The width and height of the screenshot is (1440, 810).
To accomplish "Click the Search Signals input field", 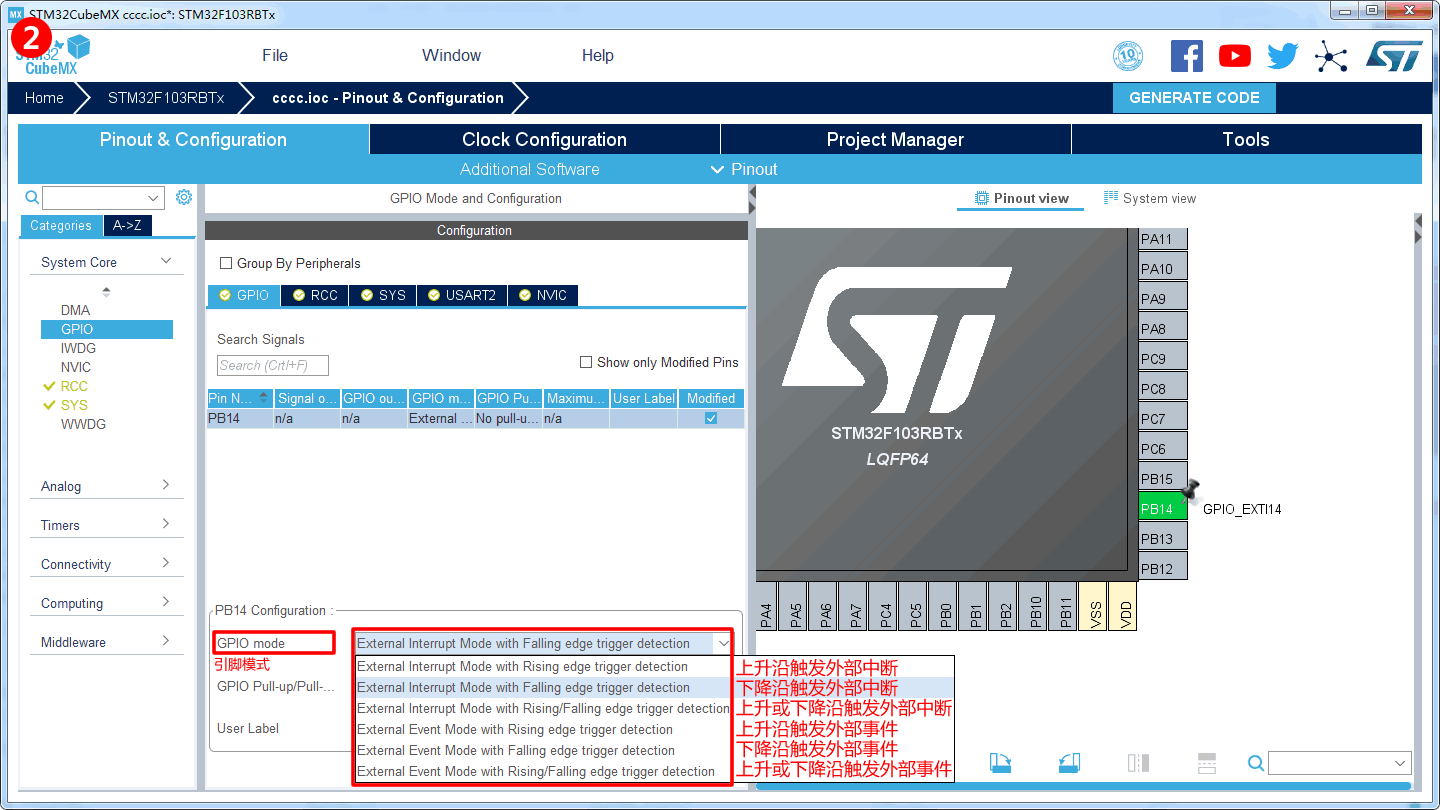I will [x=273, y=365].
